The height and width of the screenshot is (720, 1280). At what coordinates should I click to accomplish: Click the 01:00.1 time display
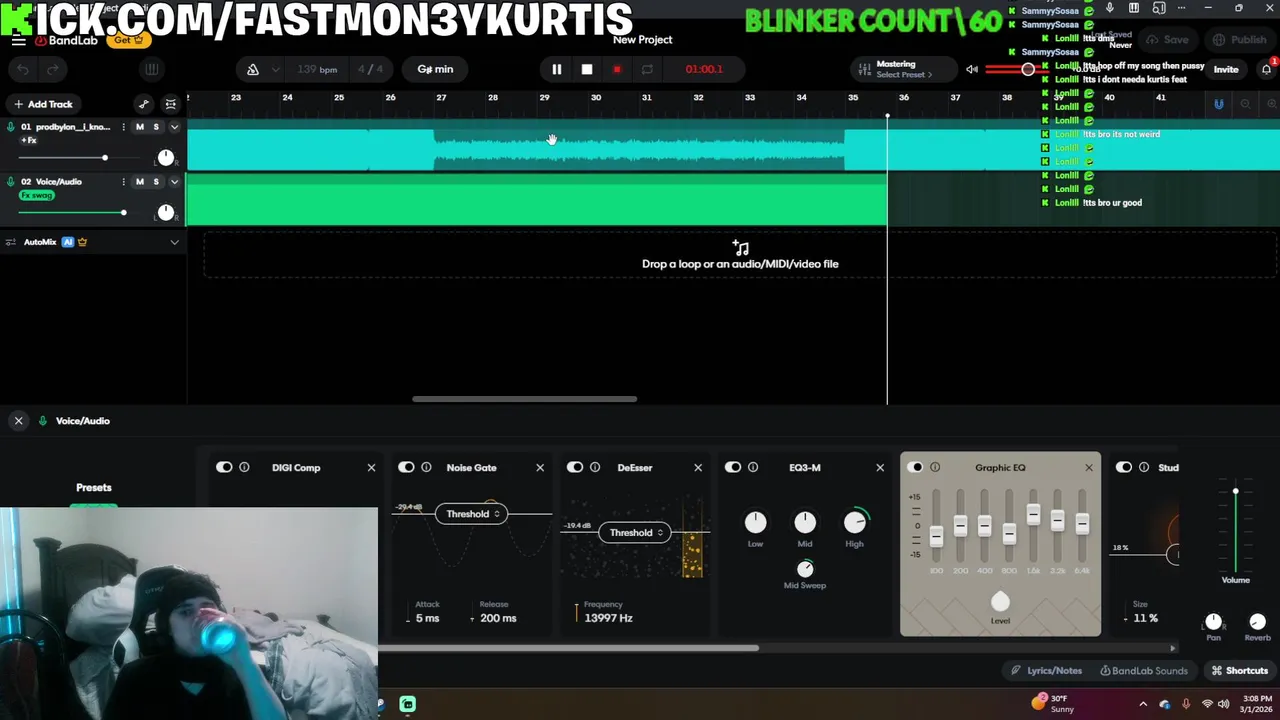704,69
